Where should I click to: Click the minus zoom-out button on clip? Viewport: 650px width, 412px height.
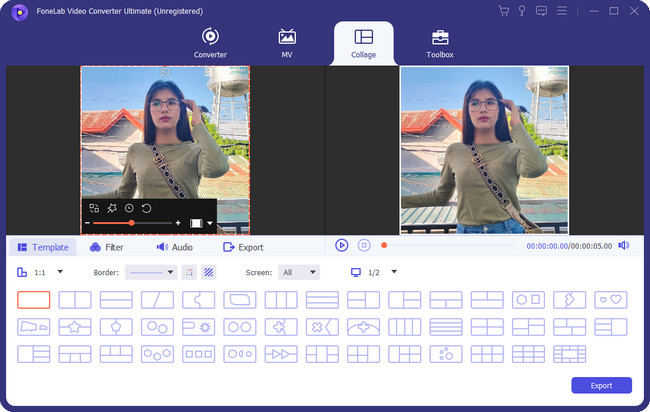(87, 223)
